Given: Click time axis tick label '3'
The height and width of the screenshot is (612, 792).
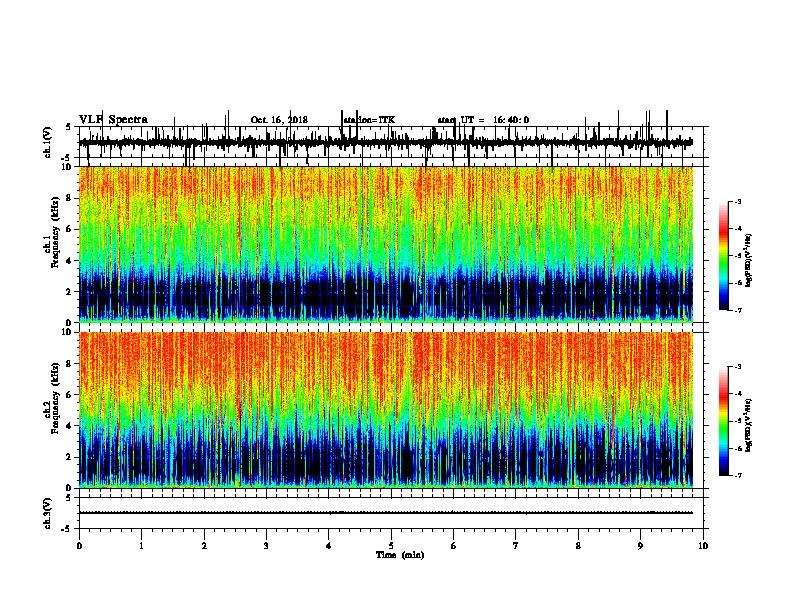Looking at the screenshot, I should point(266,546).
